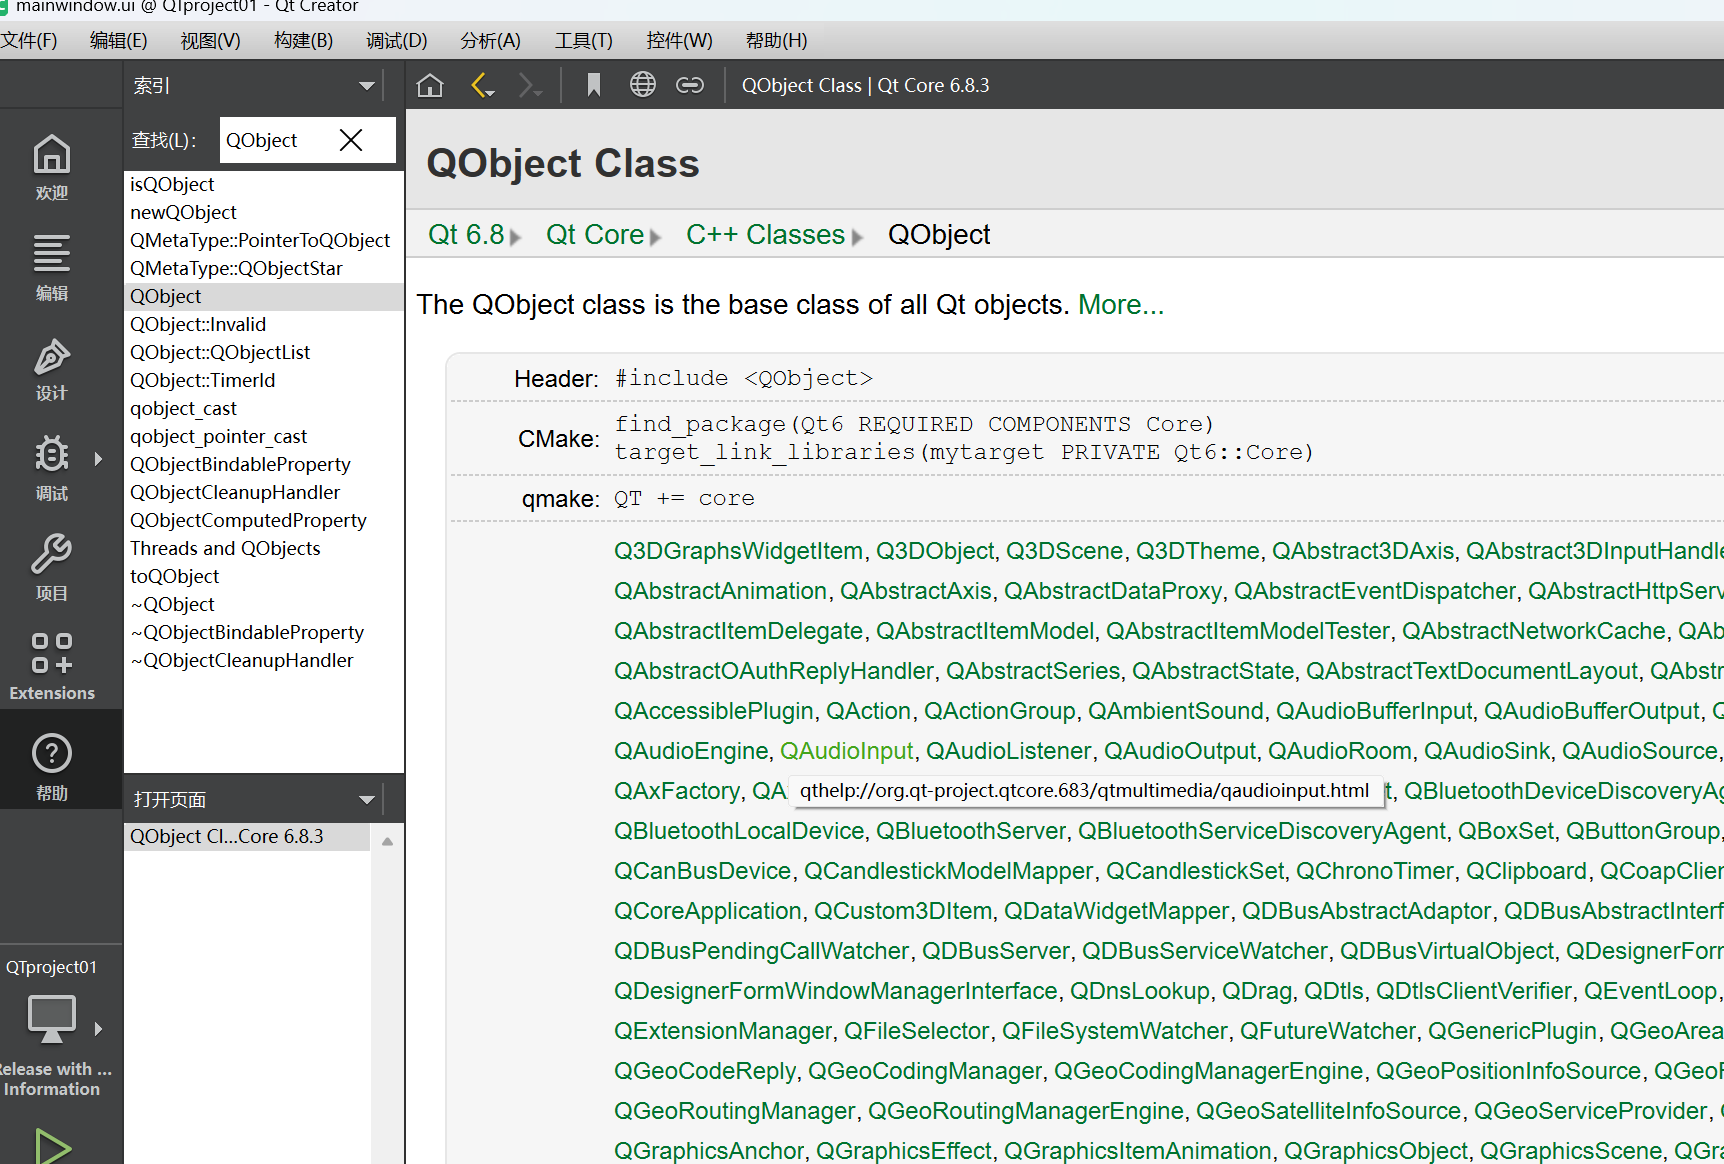Viewport: 1724px width, 1164px height.
Task: Switch to Debug (调试) mode
Action: 52,467
